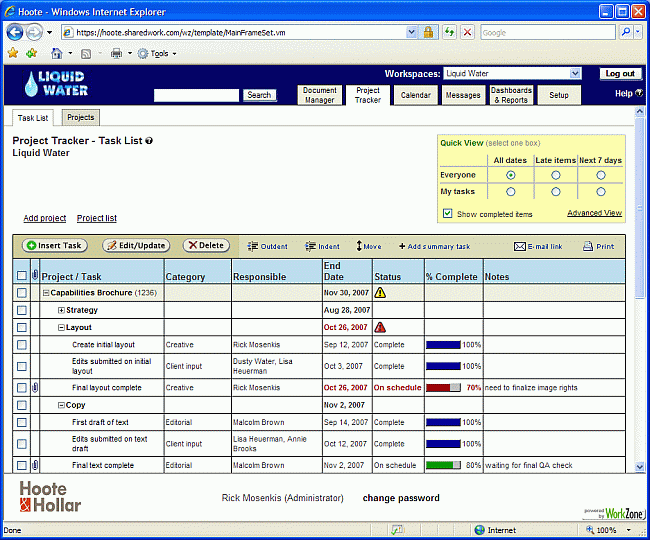Viewport: 650px width, 540px height.
Task: Switch to the Projects sub-tab
Action: [81, 117]
